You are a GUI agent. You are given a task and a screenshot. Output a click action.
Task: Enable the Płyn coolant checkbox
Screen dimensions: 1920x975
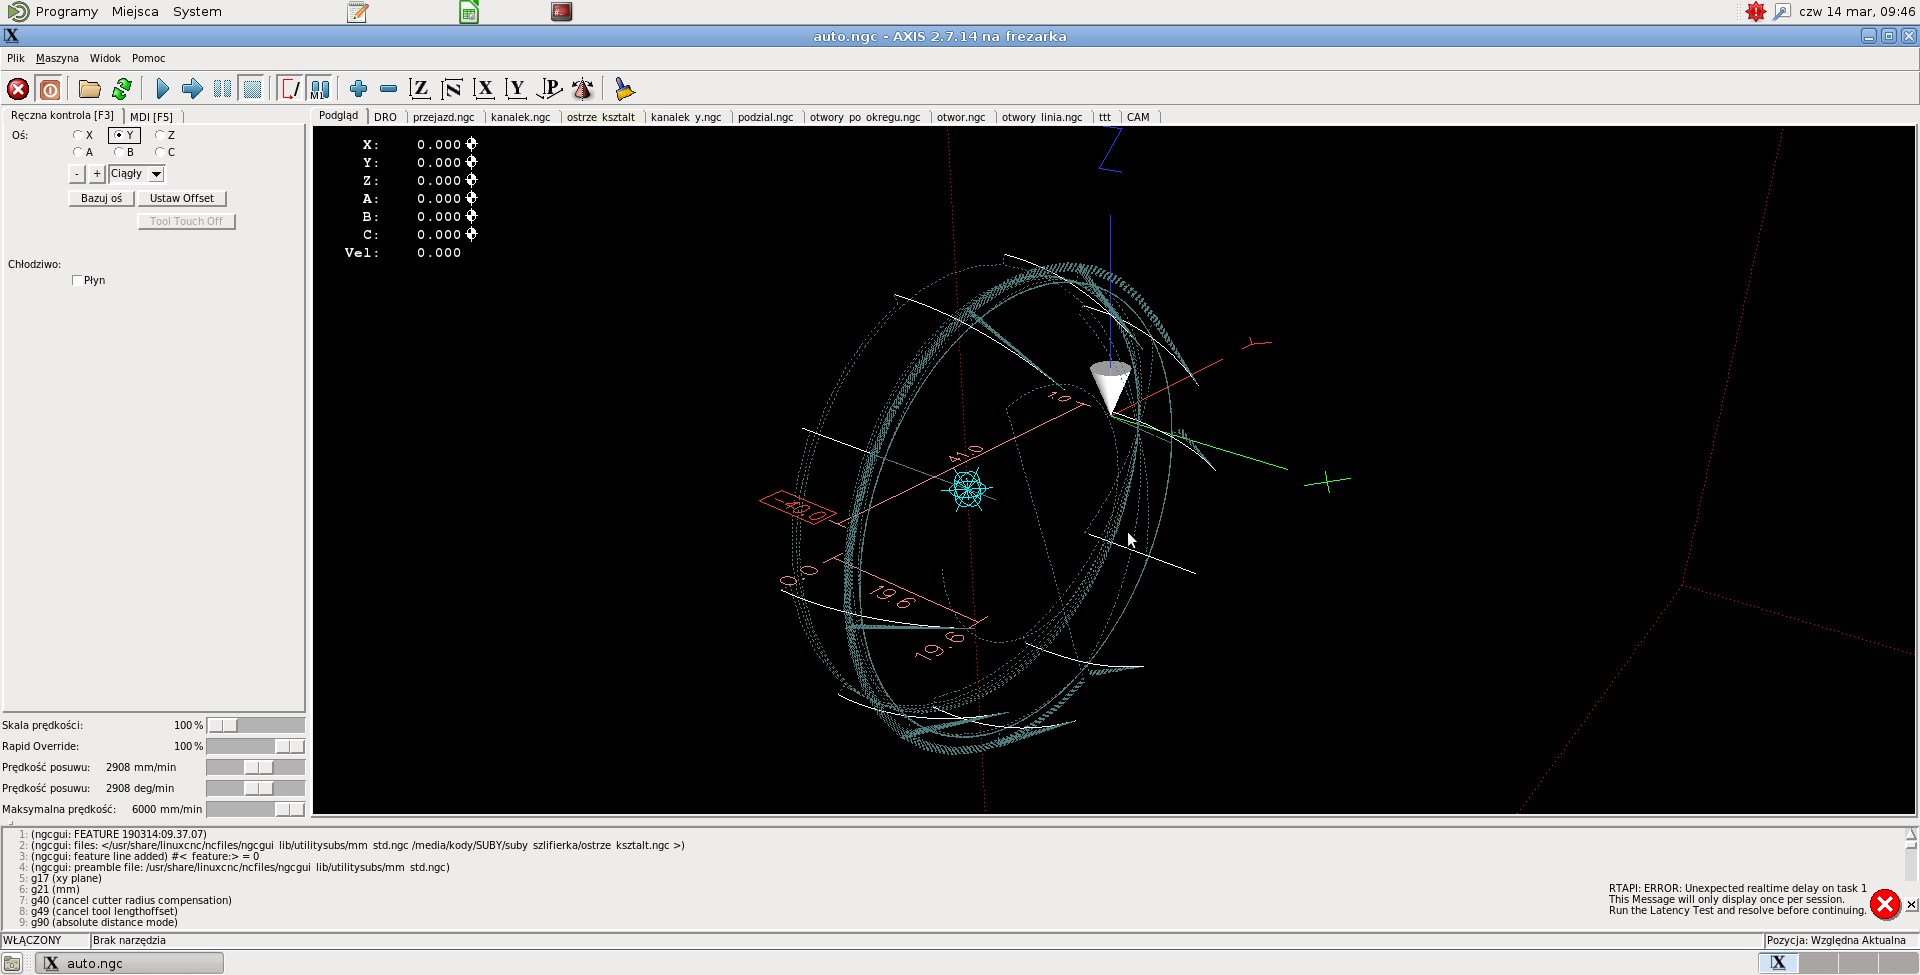pos(77,281)
